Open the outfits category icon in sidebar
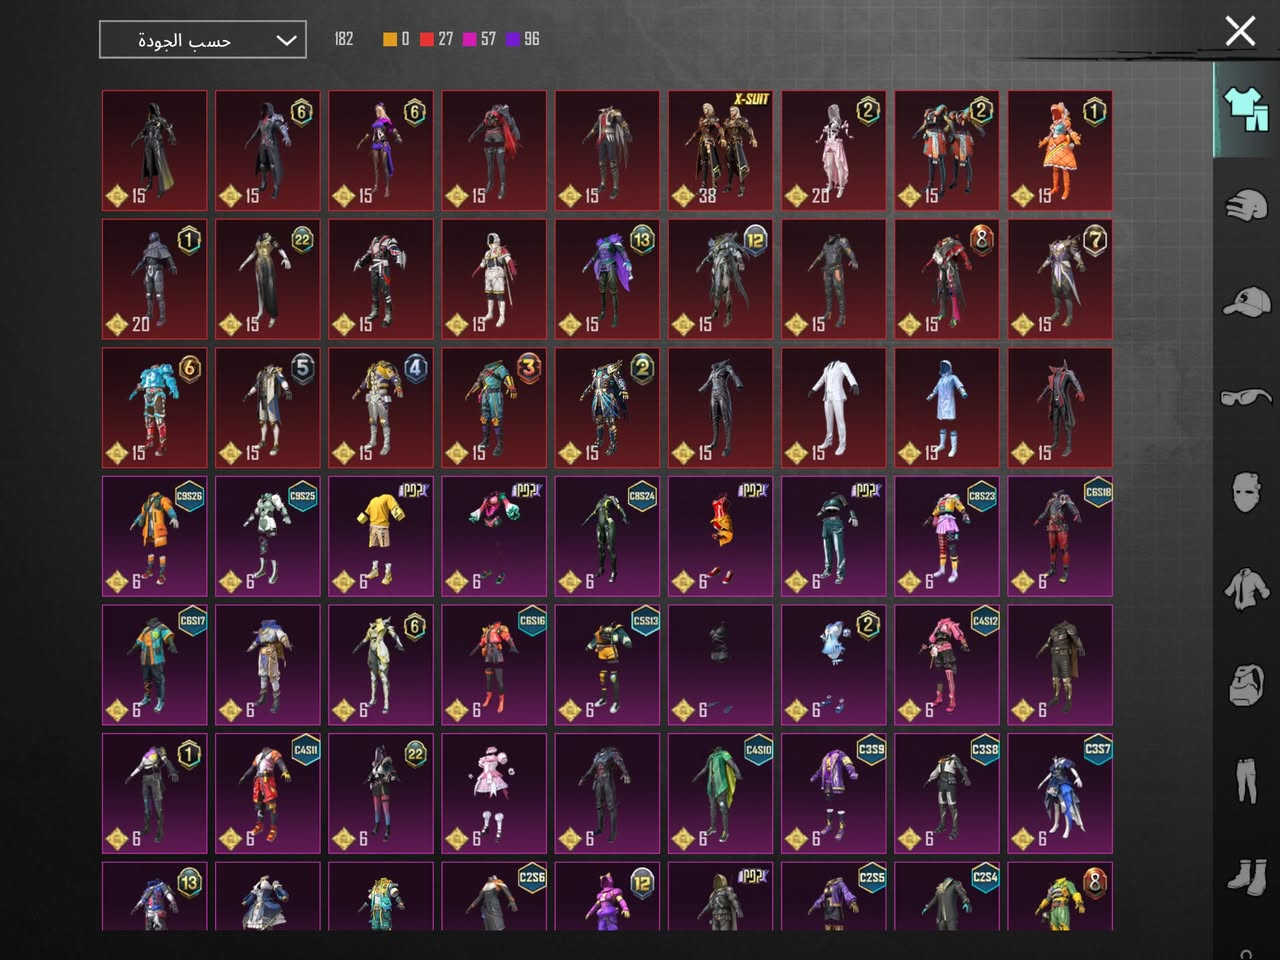Viewport: 1280px width, 960px height. click(1246, 109)
